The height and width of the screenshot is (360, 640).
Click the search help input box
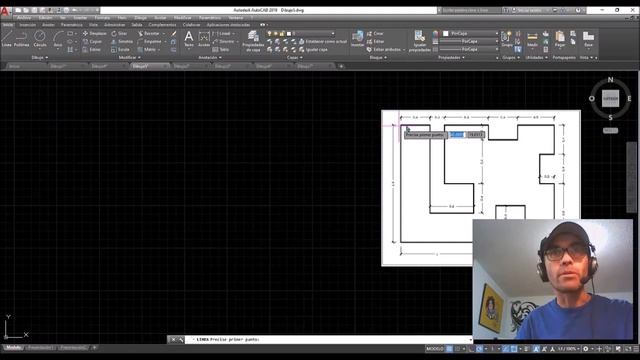pyautogui.click(x=470, y=10)
